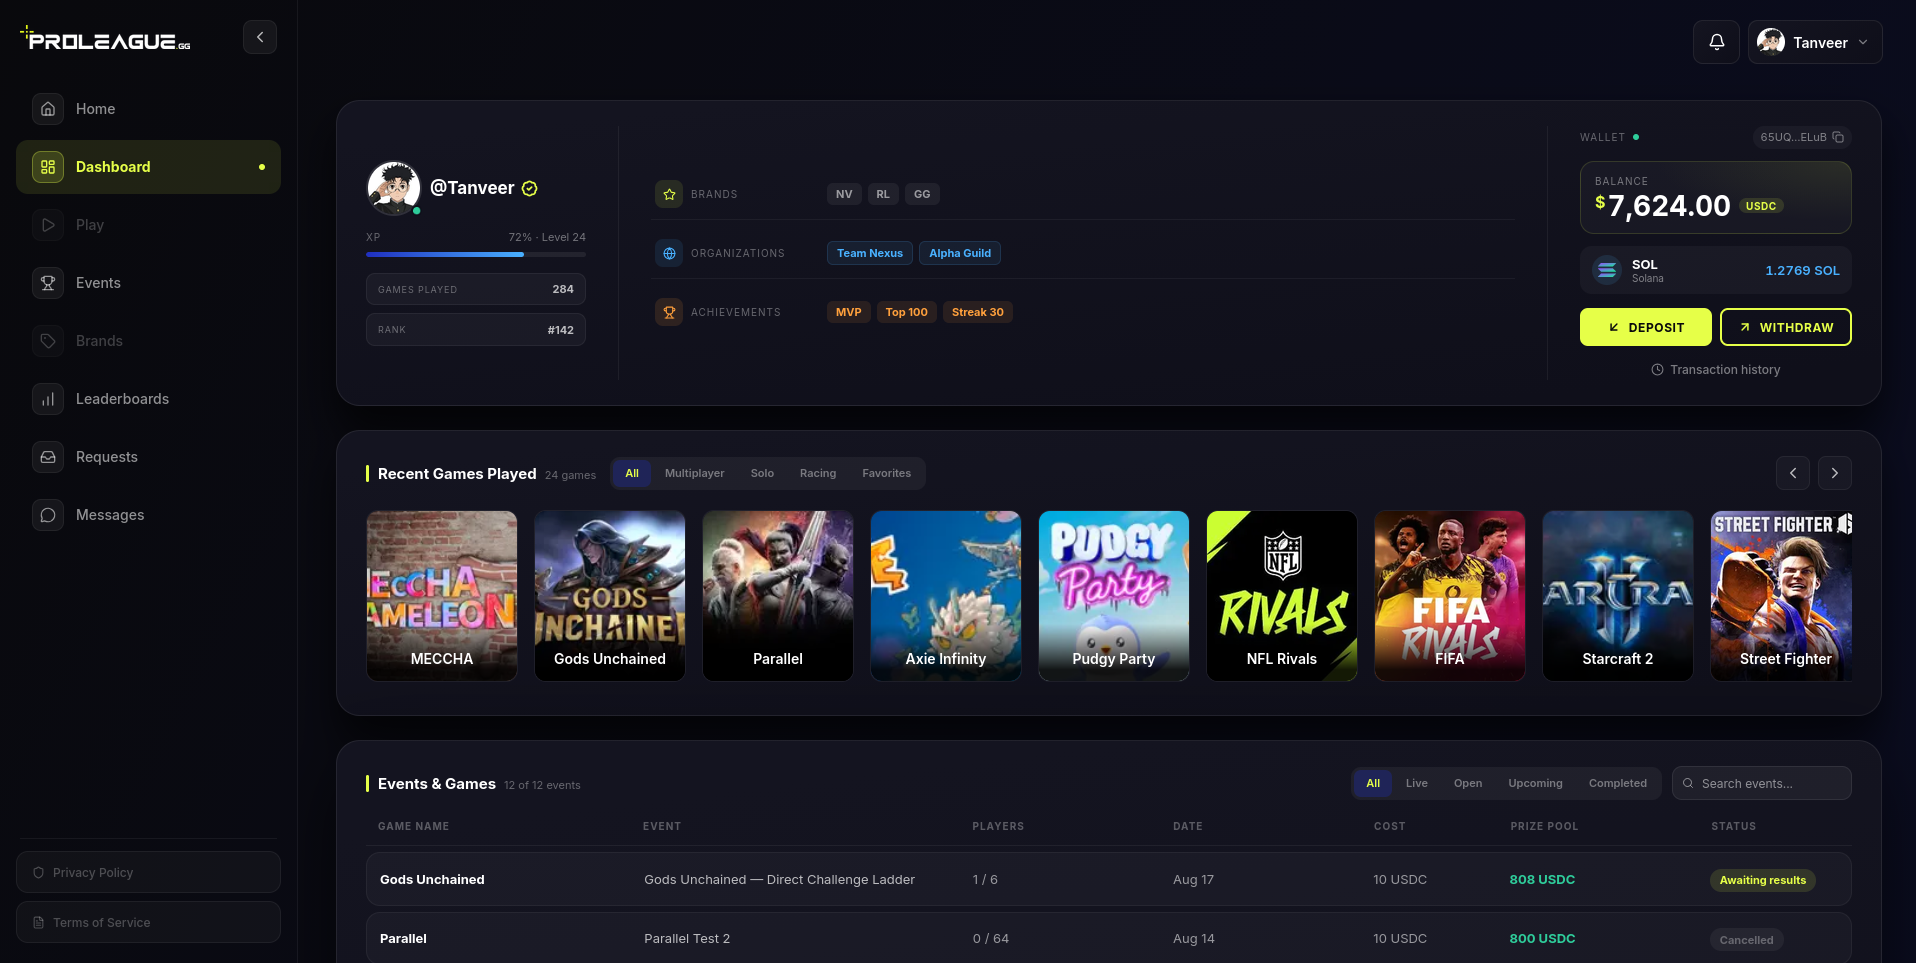Open the Axie Infinity game card
This screenshot has height=963, width=1916.
click(946, 596)
